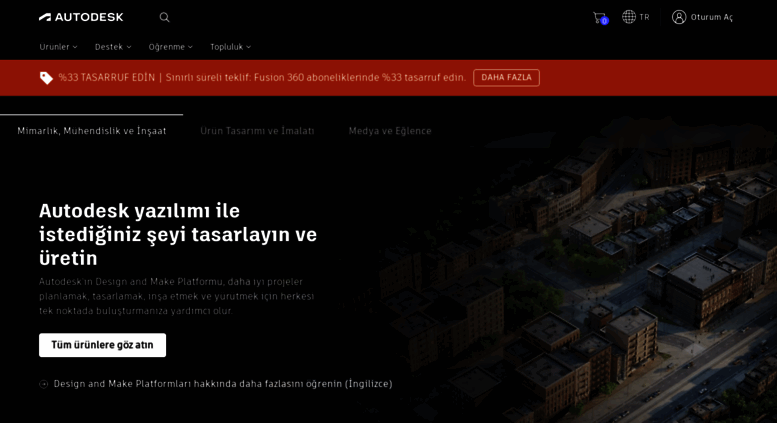The image size is (777, 423).
Task: Click the Autodesk logo
Action: pyautogui.click(x=81, y=17)
